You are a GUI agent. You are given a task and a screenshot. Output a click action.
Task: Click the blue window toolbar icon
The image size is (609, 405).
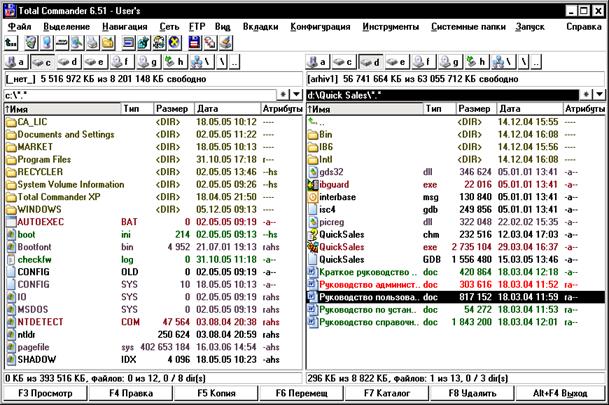[x=128, y=43]
